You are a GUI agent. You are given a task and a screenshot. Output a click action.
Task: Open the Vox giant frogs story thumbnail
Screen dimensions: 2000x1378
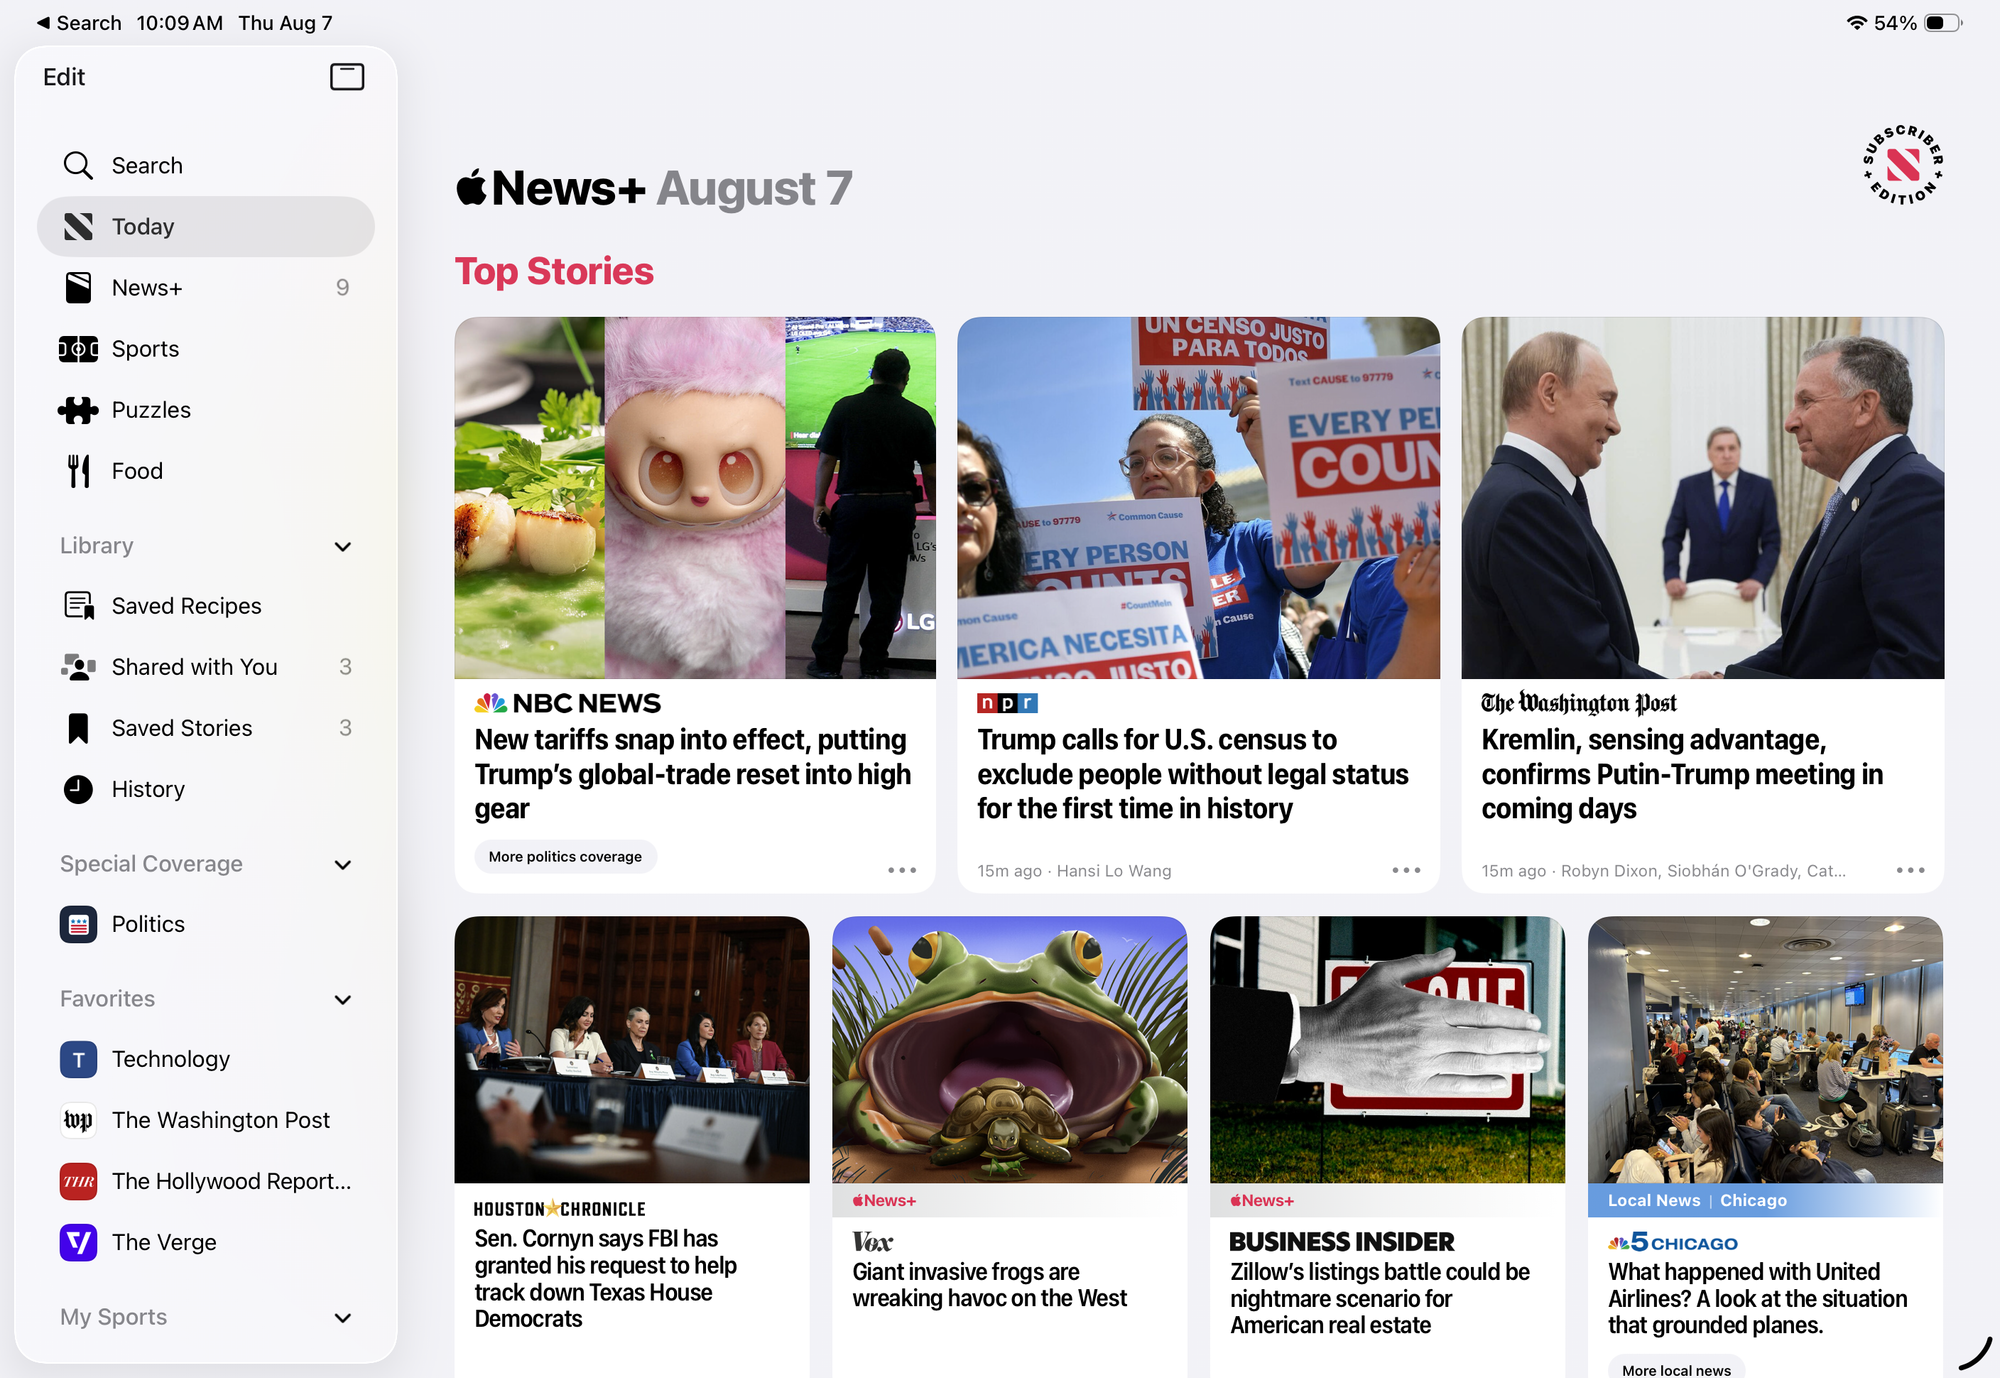pos(1009,1049)
